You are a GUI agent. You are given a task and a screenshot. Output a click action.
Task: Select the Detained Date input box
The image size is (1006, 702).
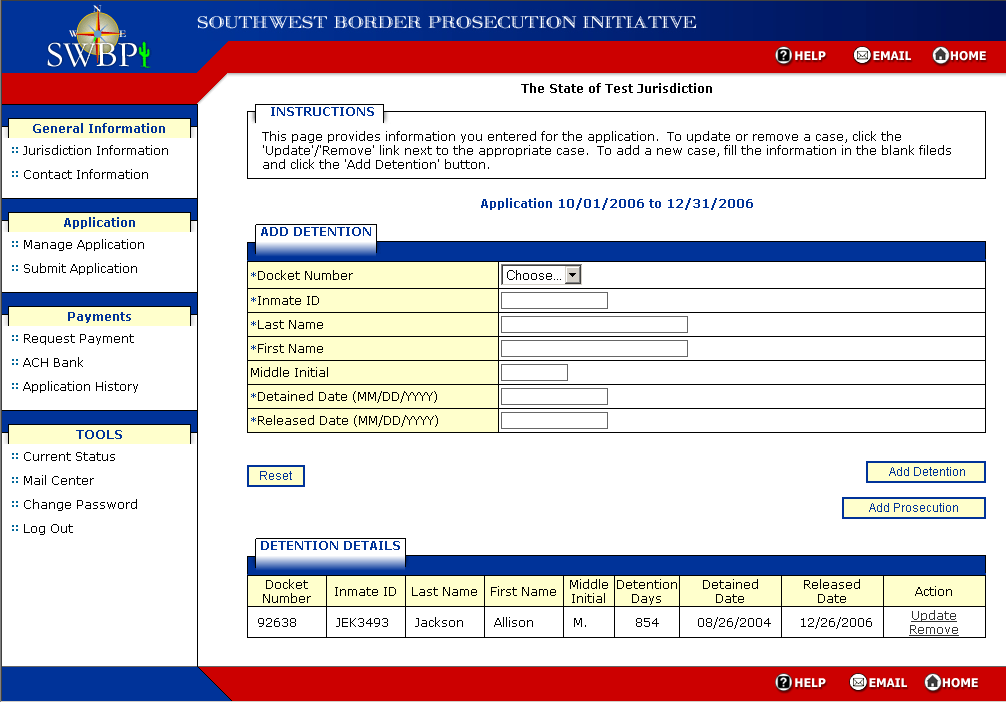[554, 396]
